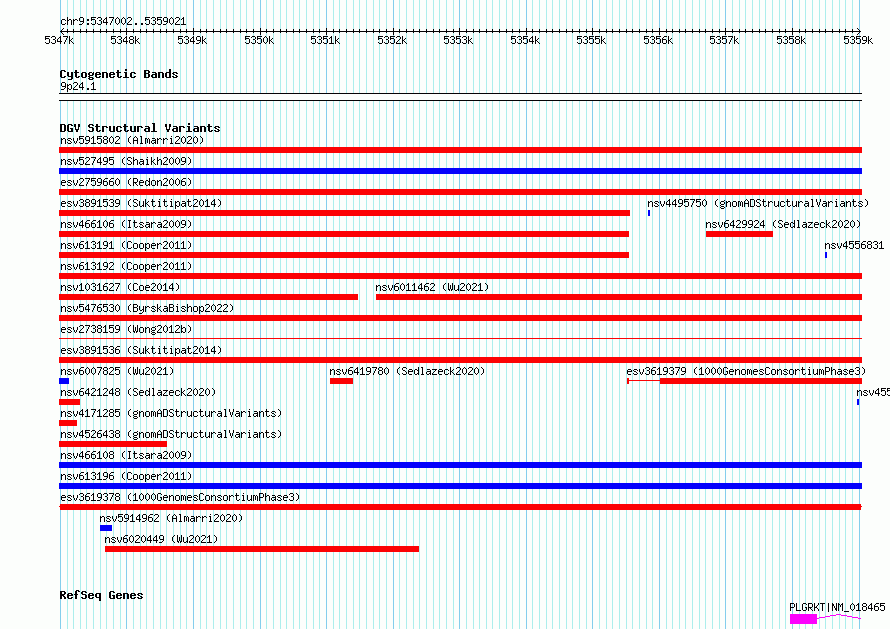Click the esv3619379 (1000GenomesConsortiumPhase3) label
This screenshot has width=890, height=629.
tap(746, 371)
